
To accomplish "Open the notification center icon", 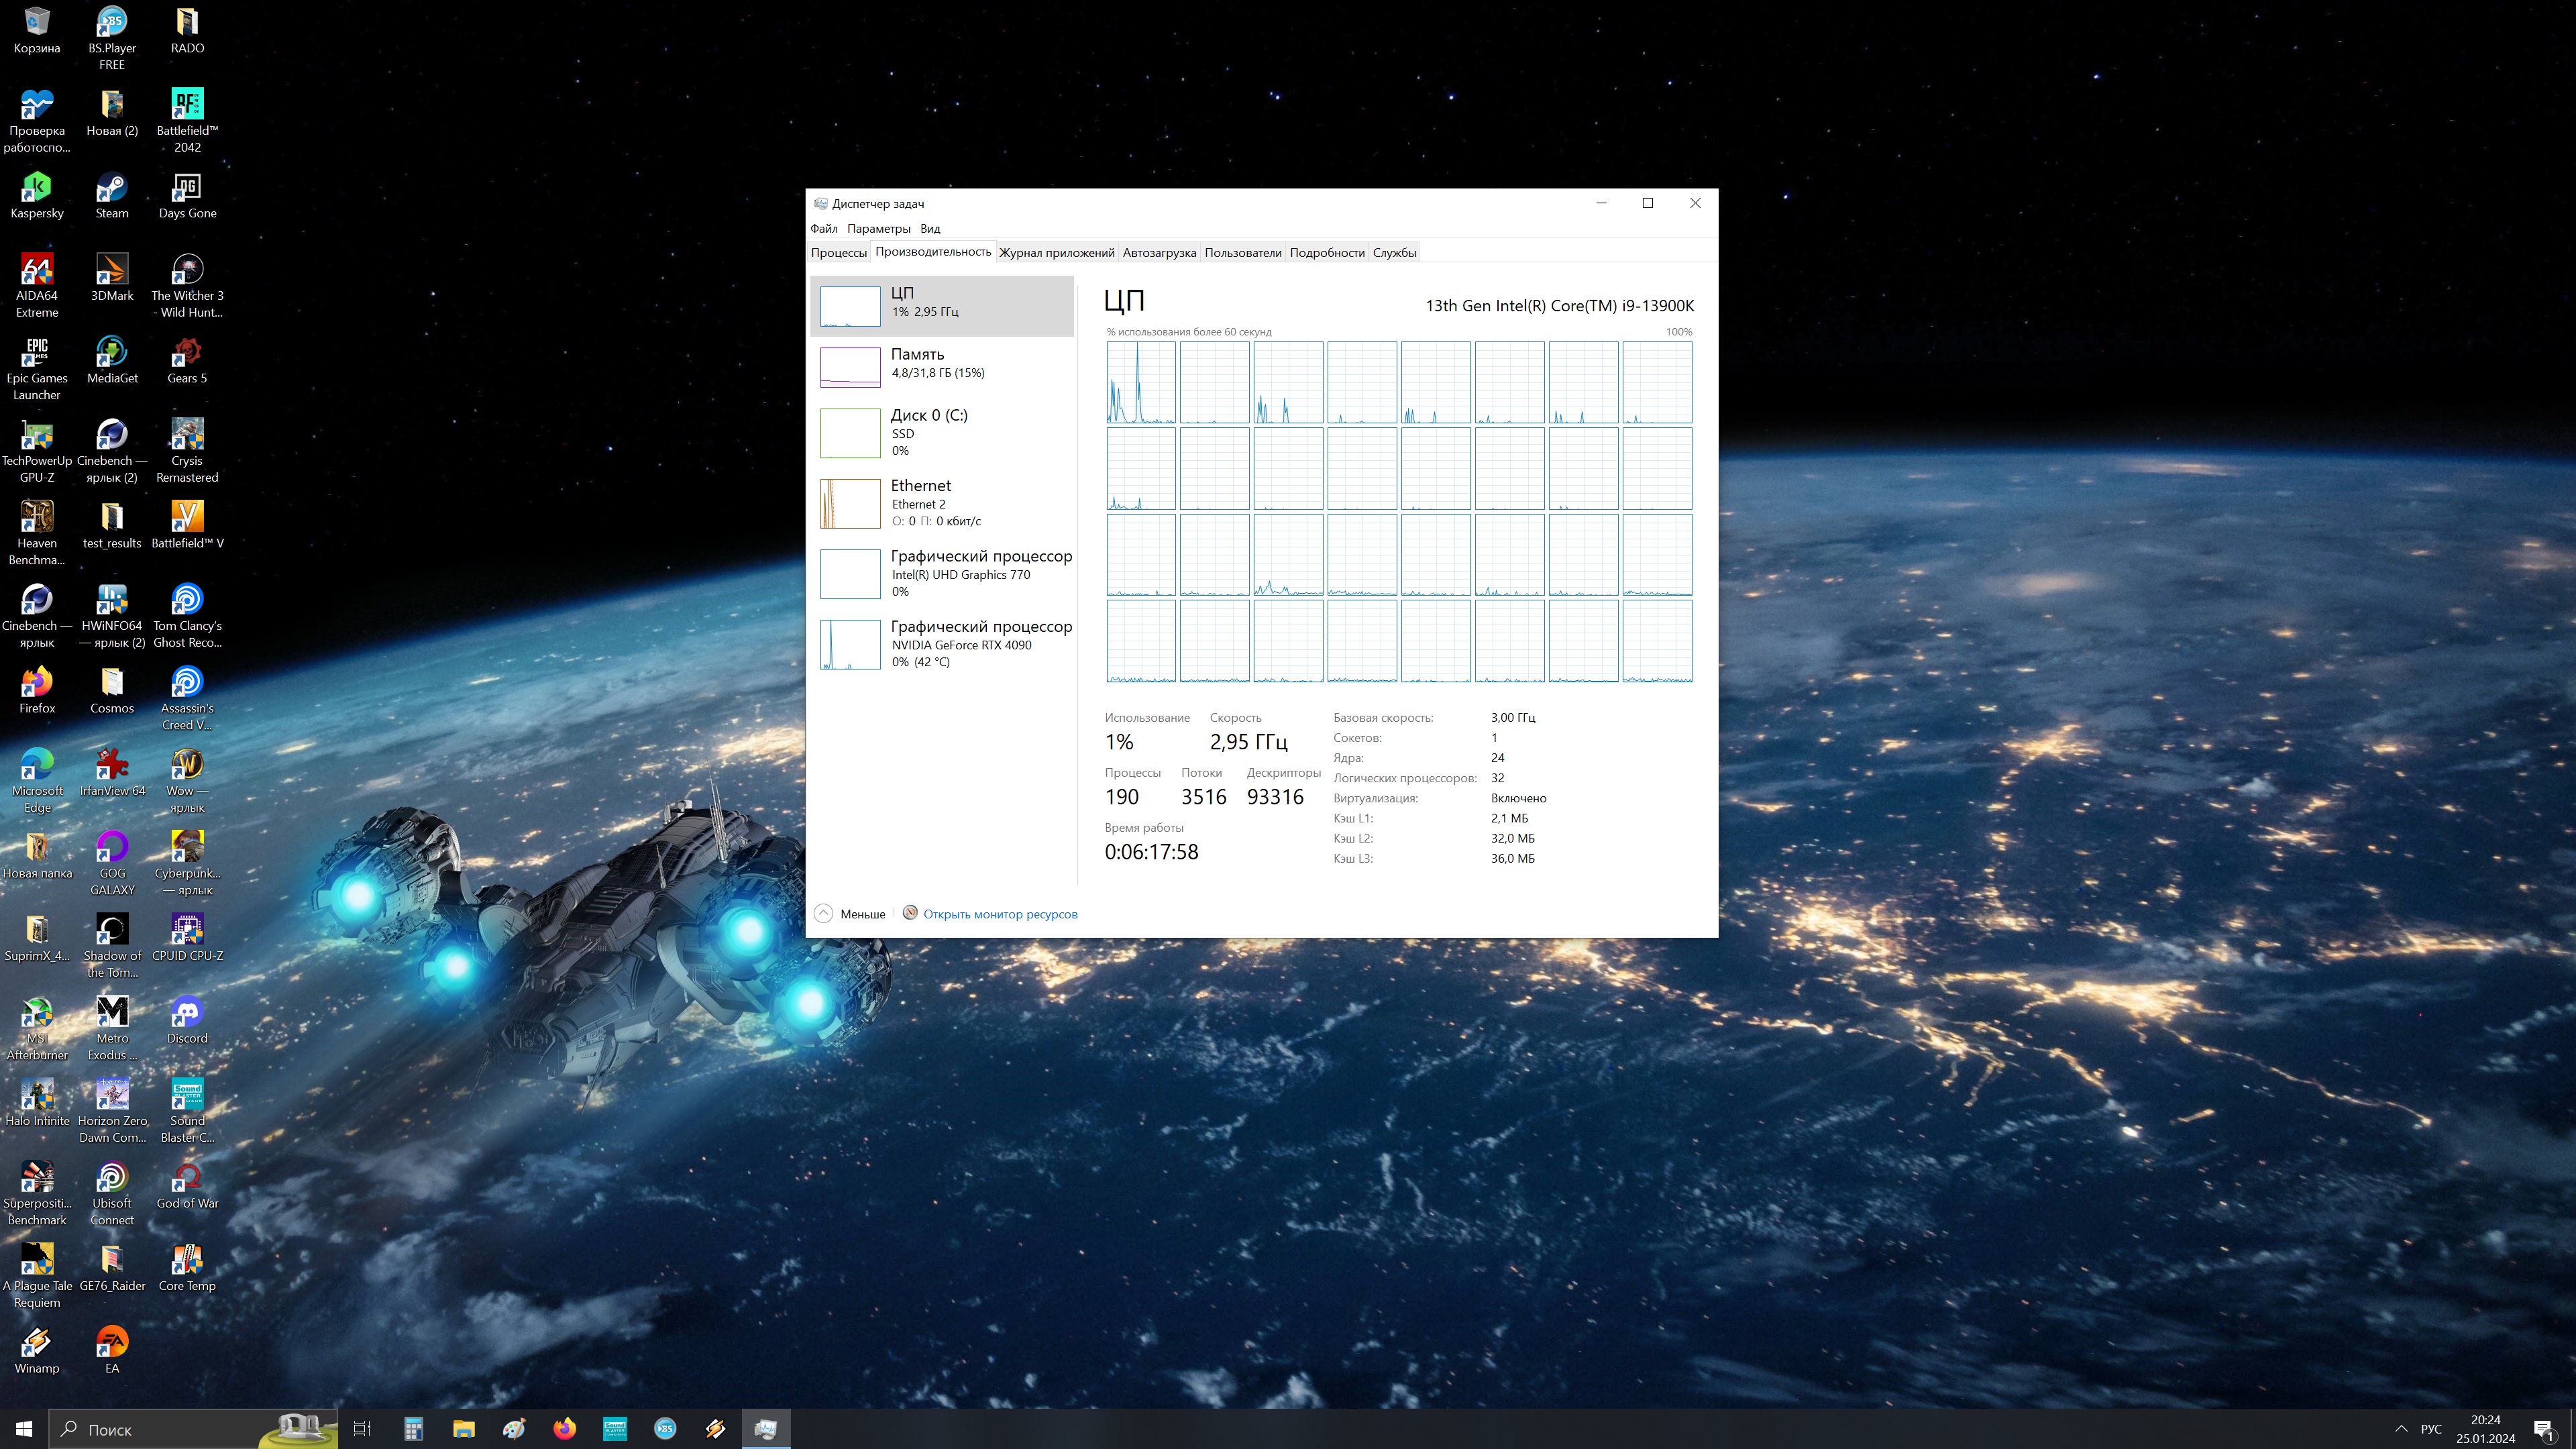I will [2544, 1429].
